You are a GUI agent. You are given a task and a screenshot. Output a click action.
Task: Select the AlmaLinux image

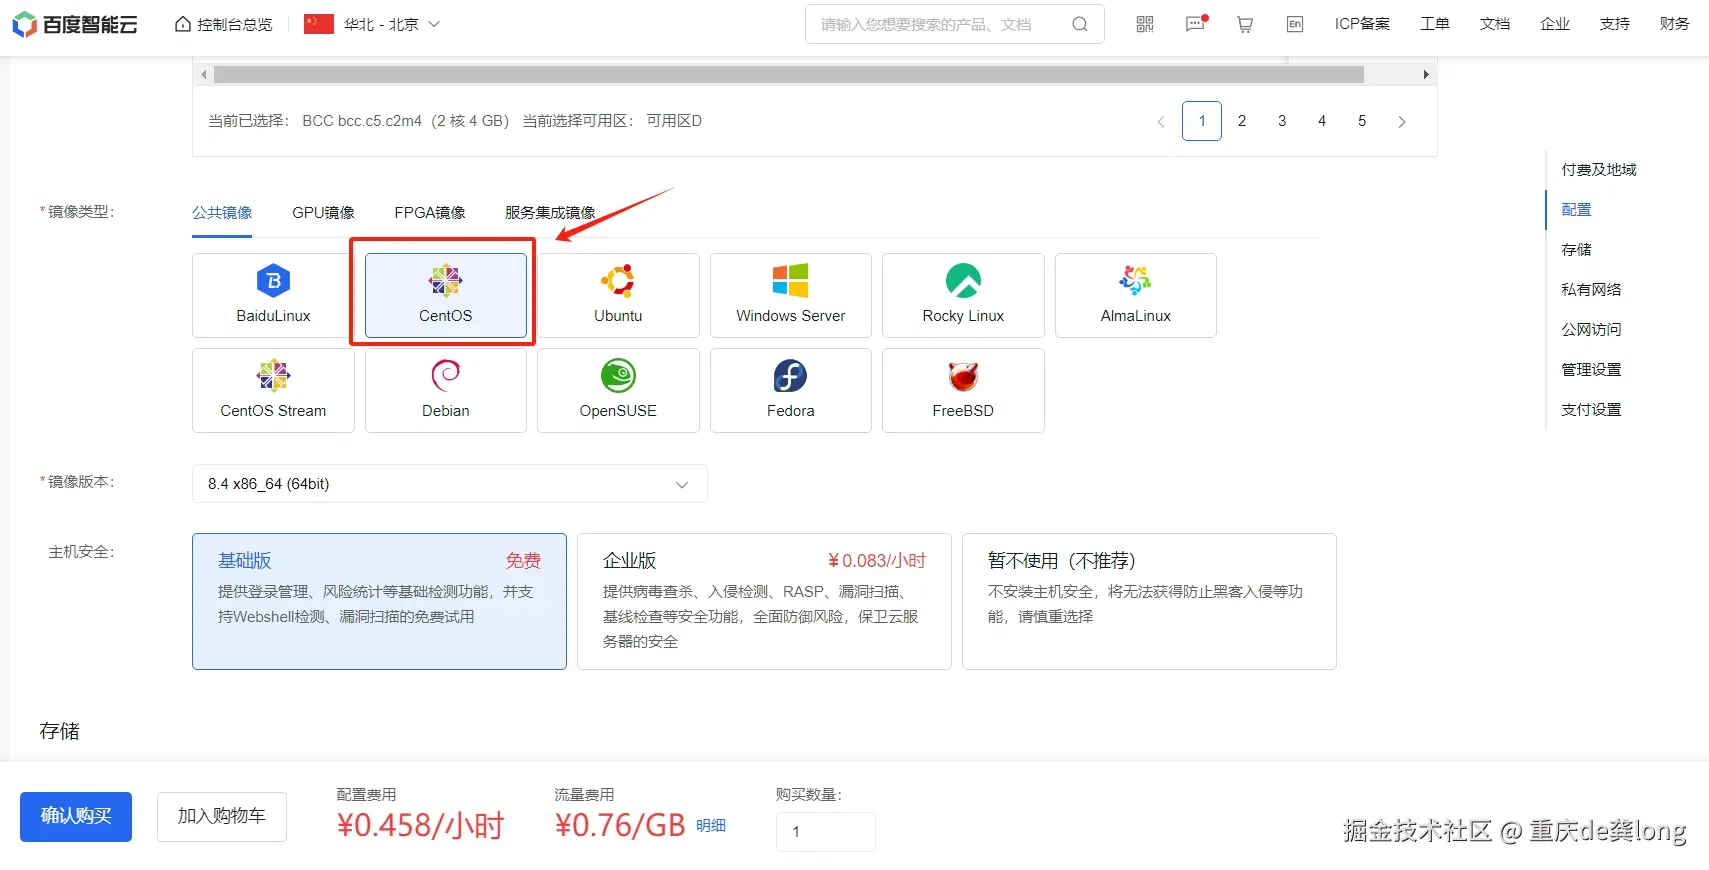click(x=1136, y=295)
